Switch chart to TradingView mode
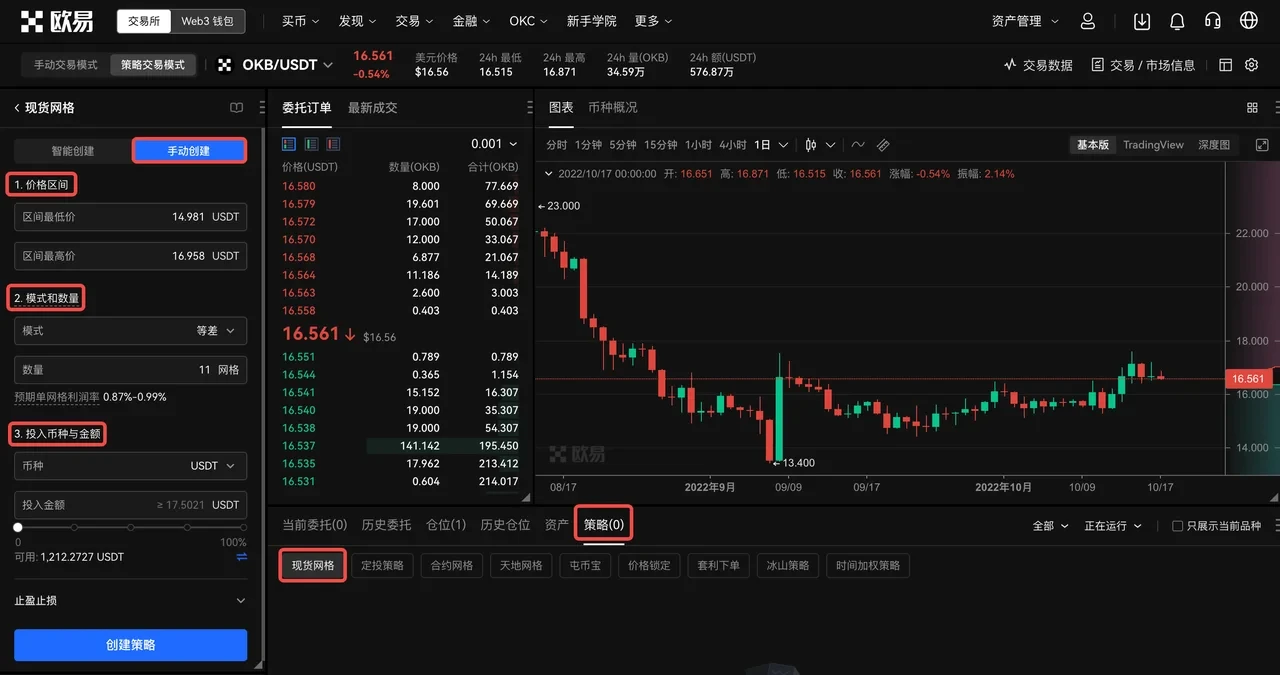The height and width of the screenshot is (675, 1280). (1152, 144)
